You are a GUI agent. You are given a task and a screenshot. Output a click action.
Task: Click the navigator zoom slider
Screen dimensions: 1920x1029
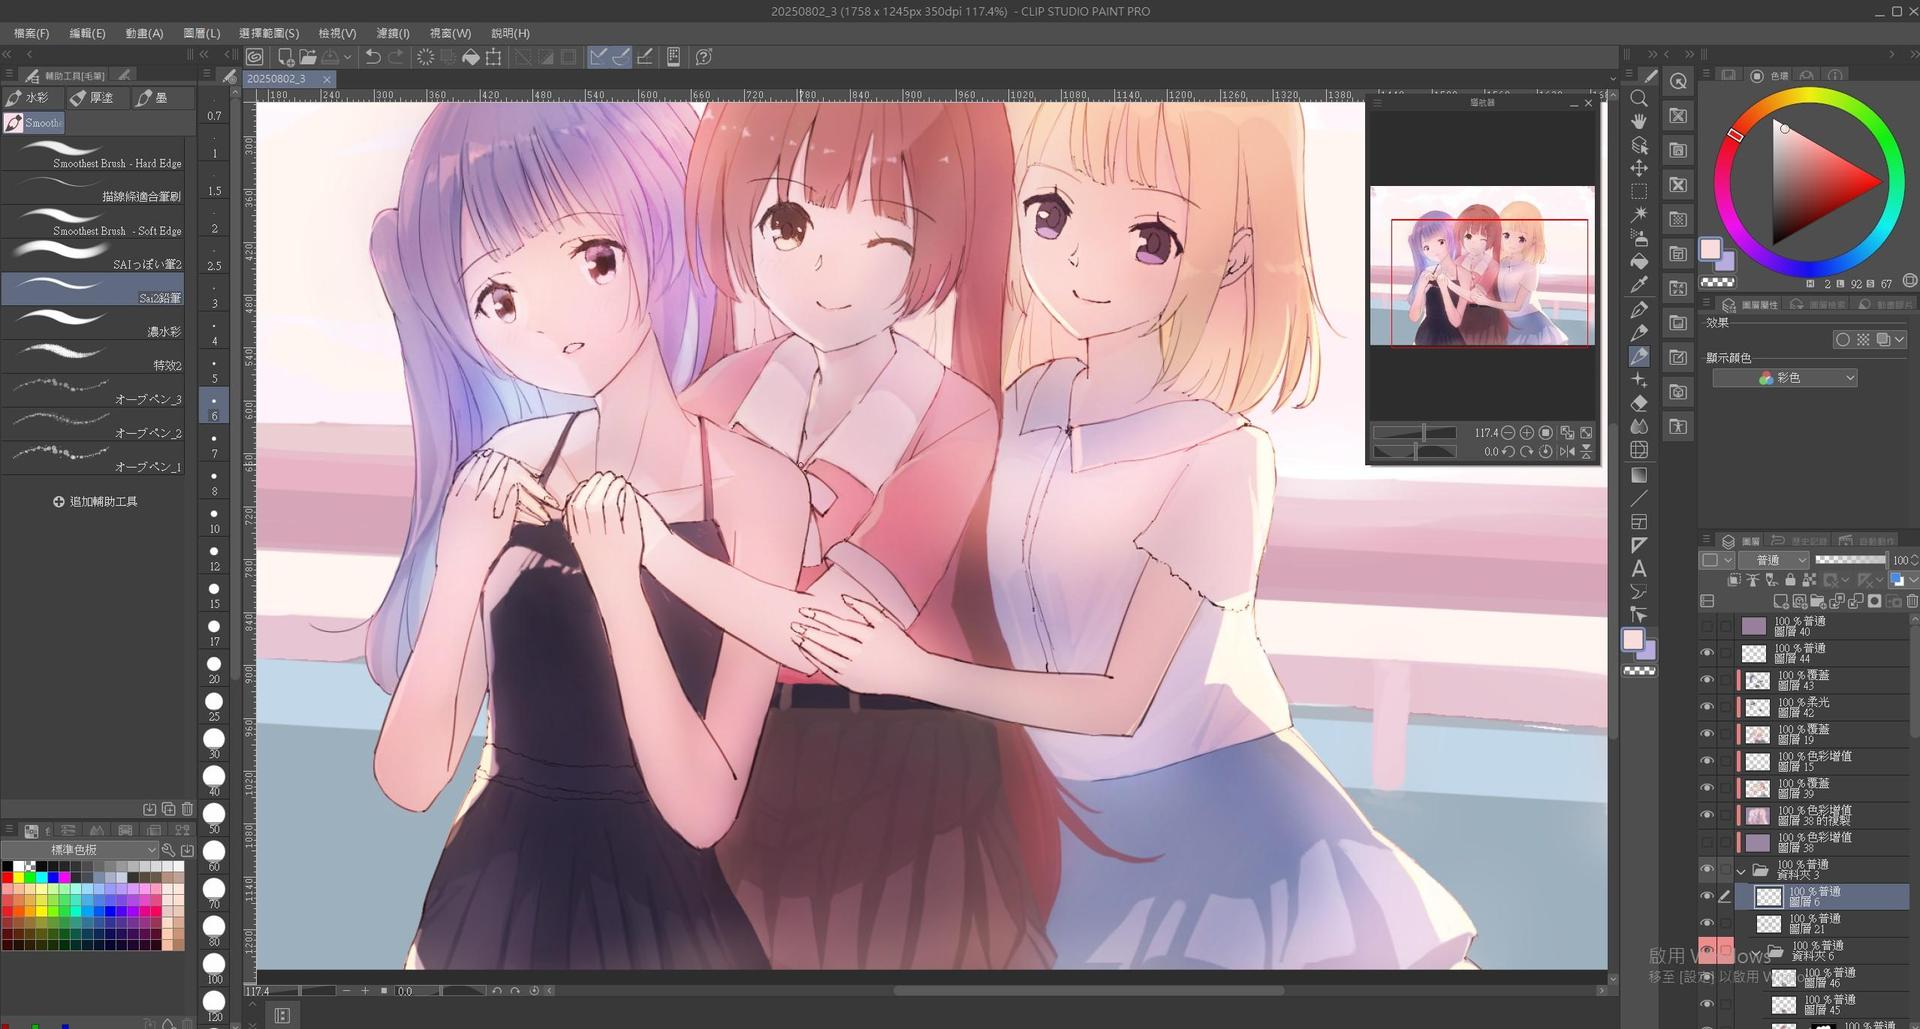pos(1414,433)
